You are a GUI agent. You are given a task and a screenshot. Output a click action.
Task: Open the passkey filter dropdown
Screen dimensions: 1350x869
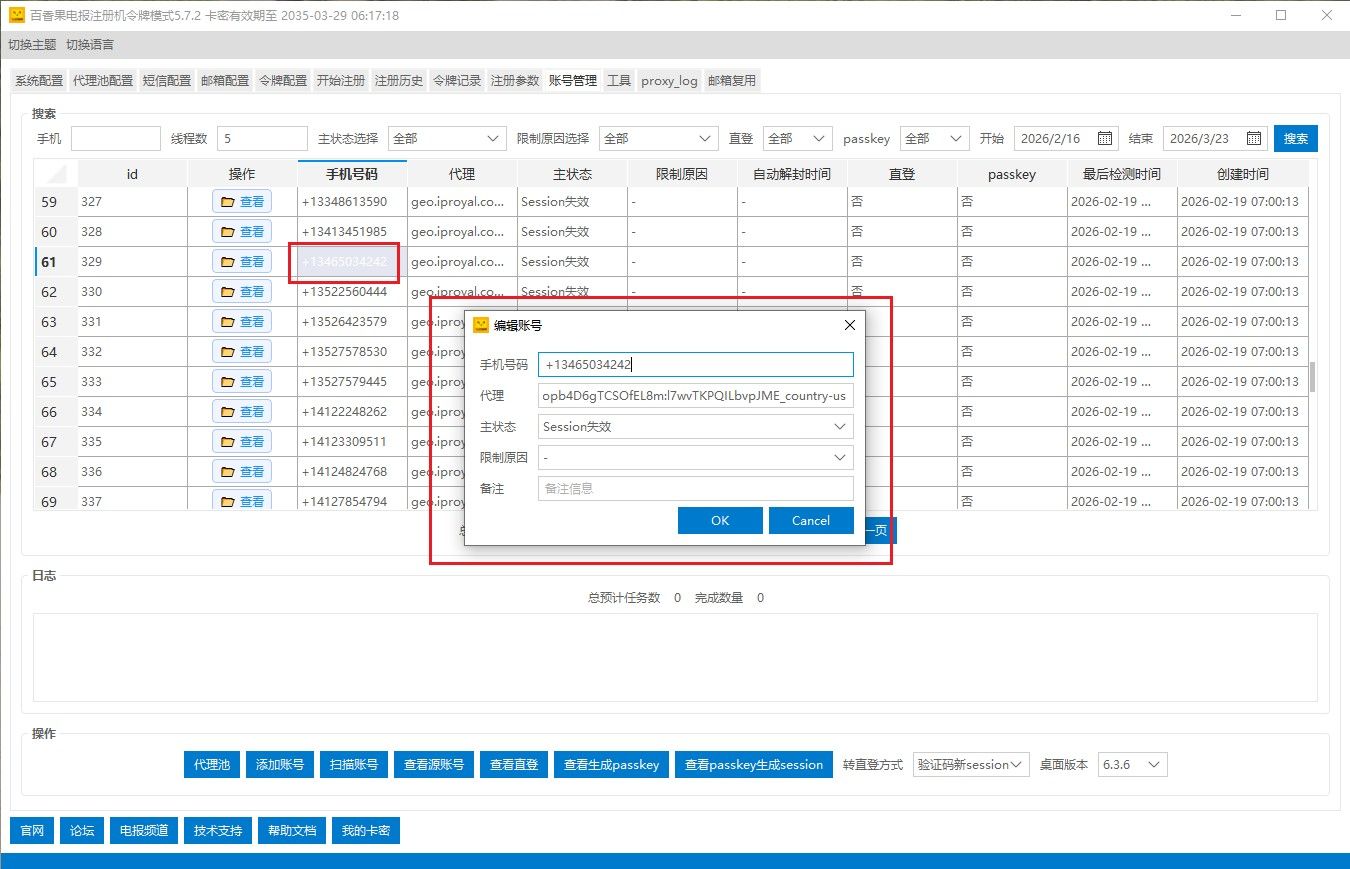pyautogui.click(x=956, y=139)
